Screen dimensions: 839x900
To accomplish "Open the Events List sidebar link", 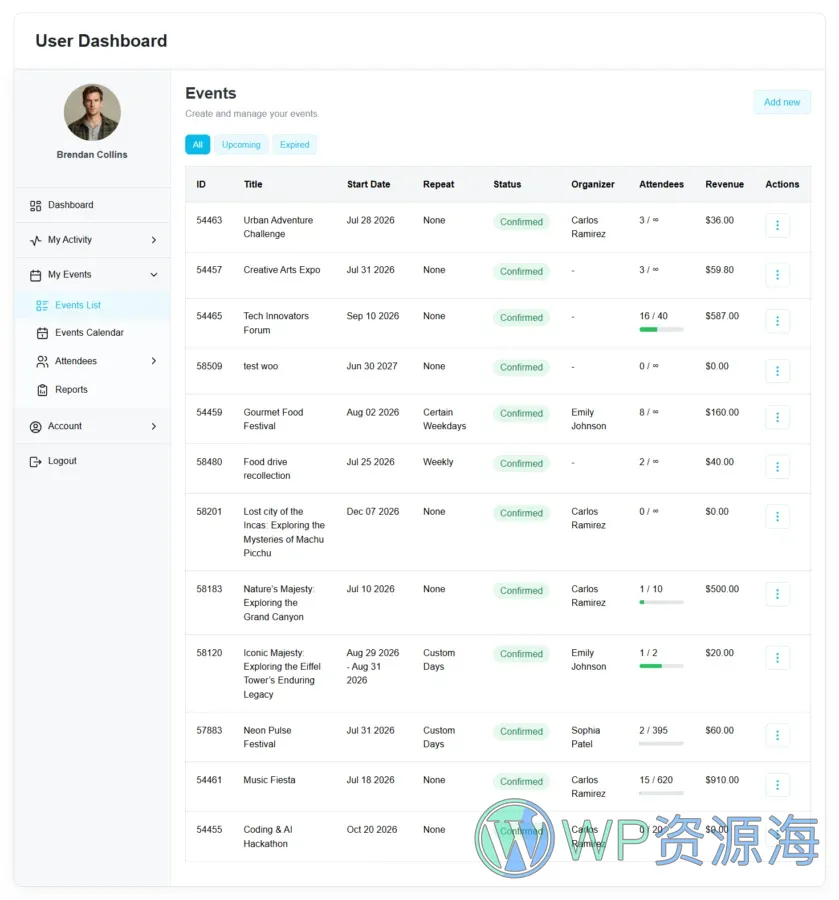I will point(92,305).
